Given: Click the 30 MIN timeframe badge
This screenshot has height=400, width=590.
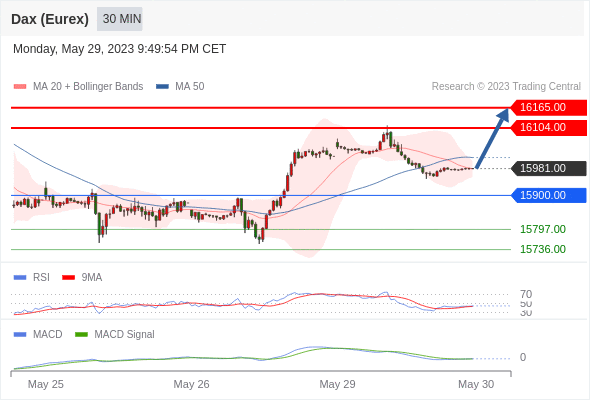Looking at the screenshot, I should [120, 19].
